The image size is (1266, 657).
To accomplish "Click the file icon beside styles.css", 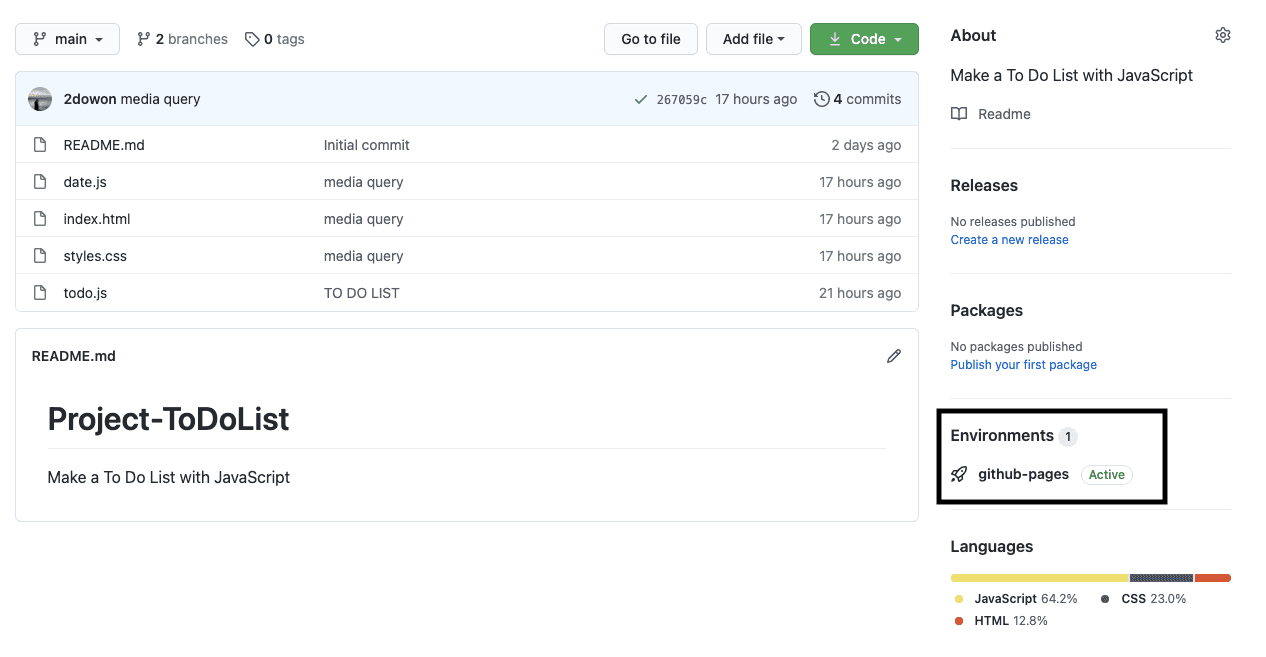I will coord(40,256).
